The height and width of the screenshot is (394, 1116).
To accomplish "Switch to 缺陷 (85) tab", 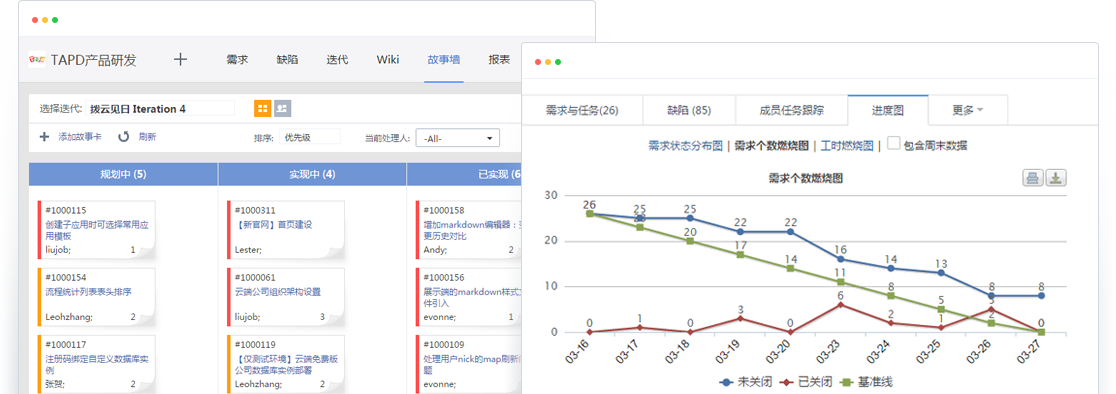I will click(x=689, y=110).
